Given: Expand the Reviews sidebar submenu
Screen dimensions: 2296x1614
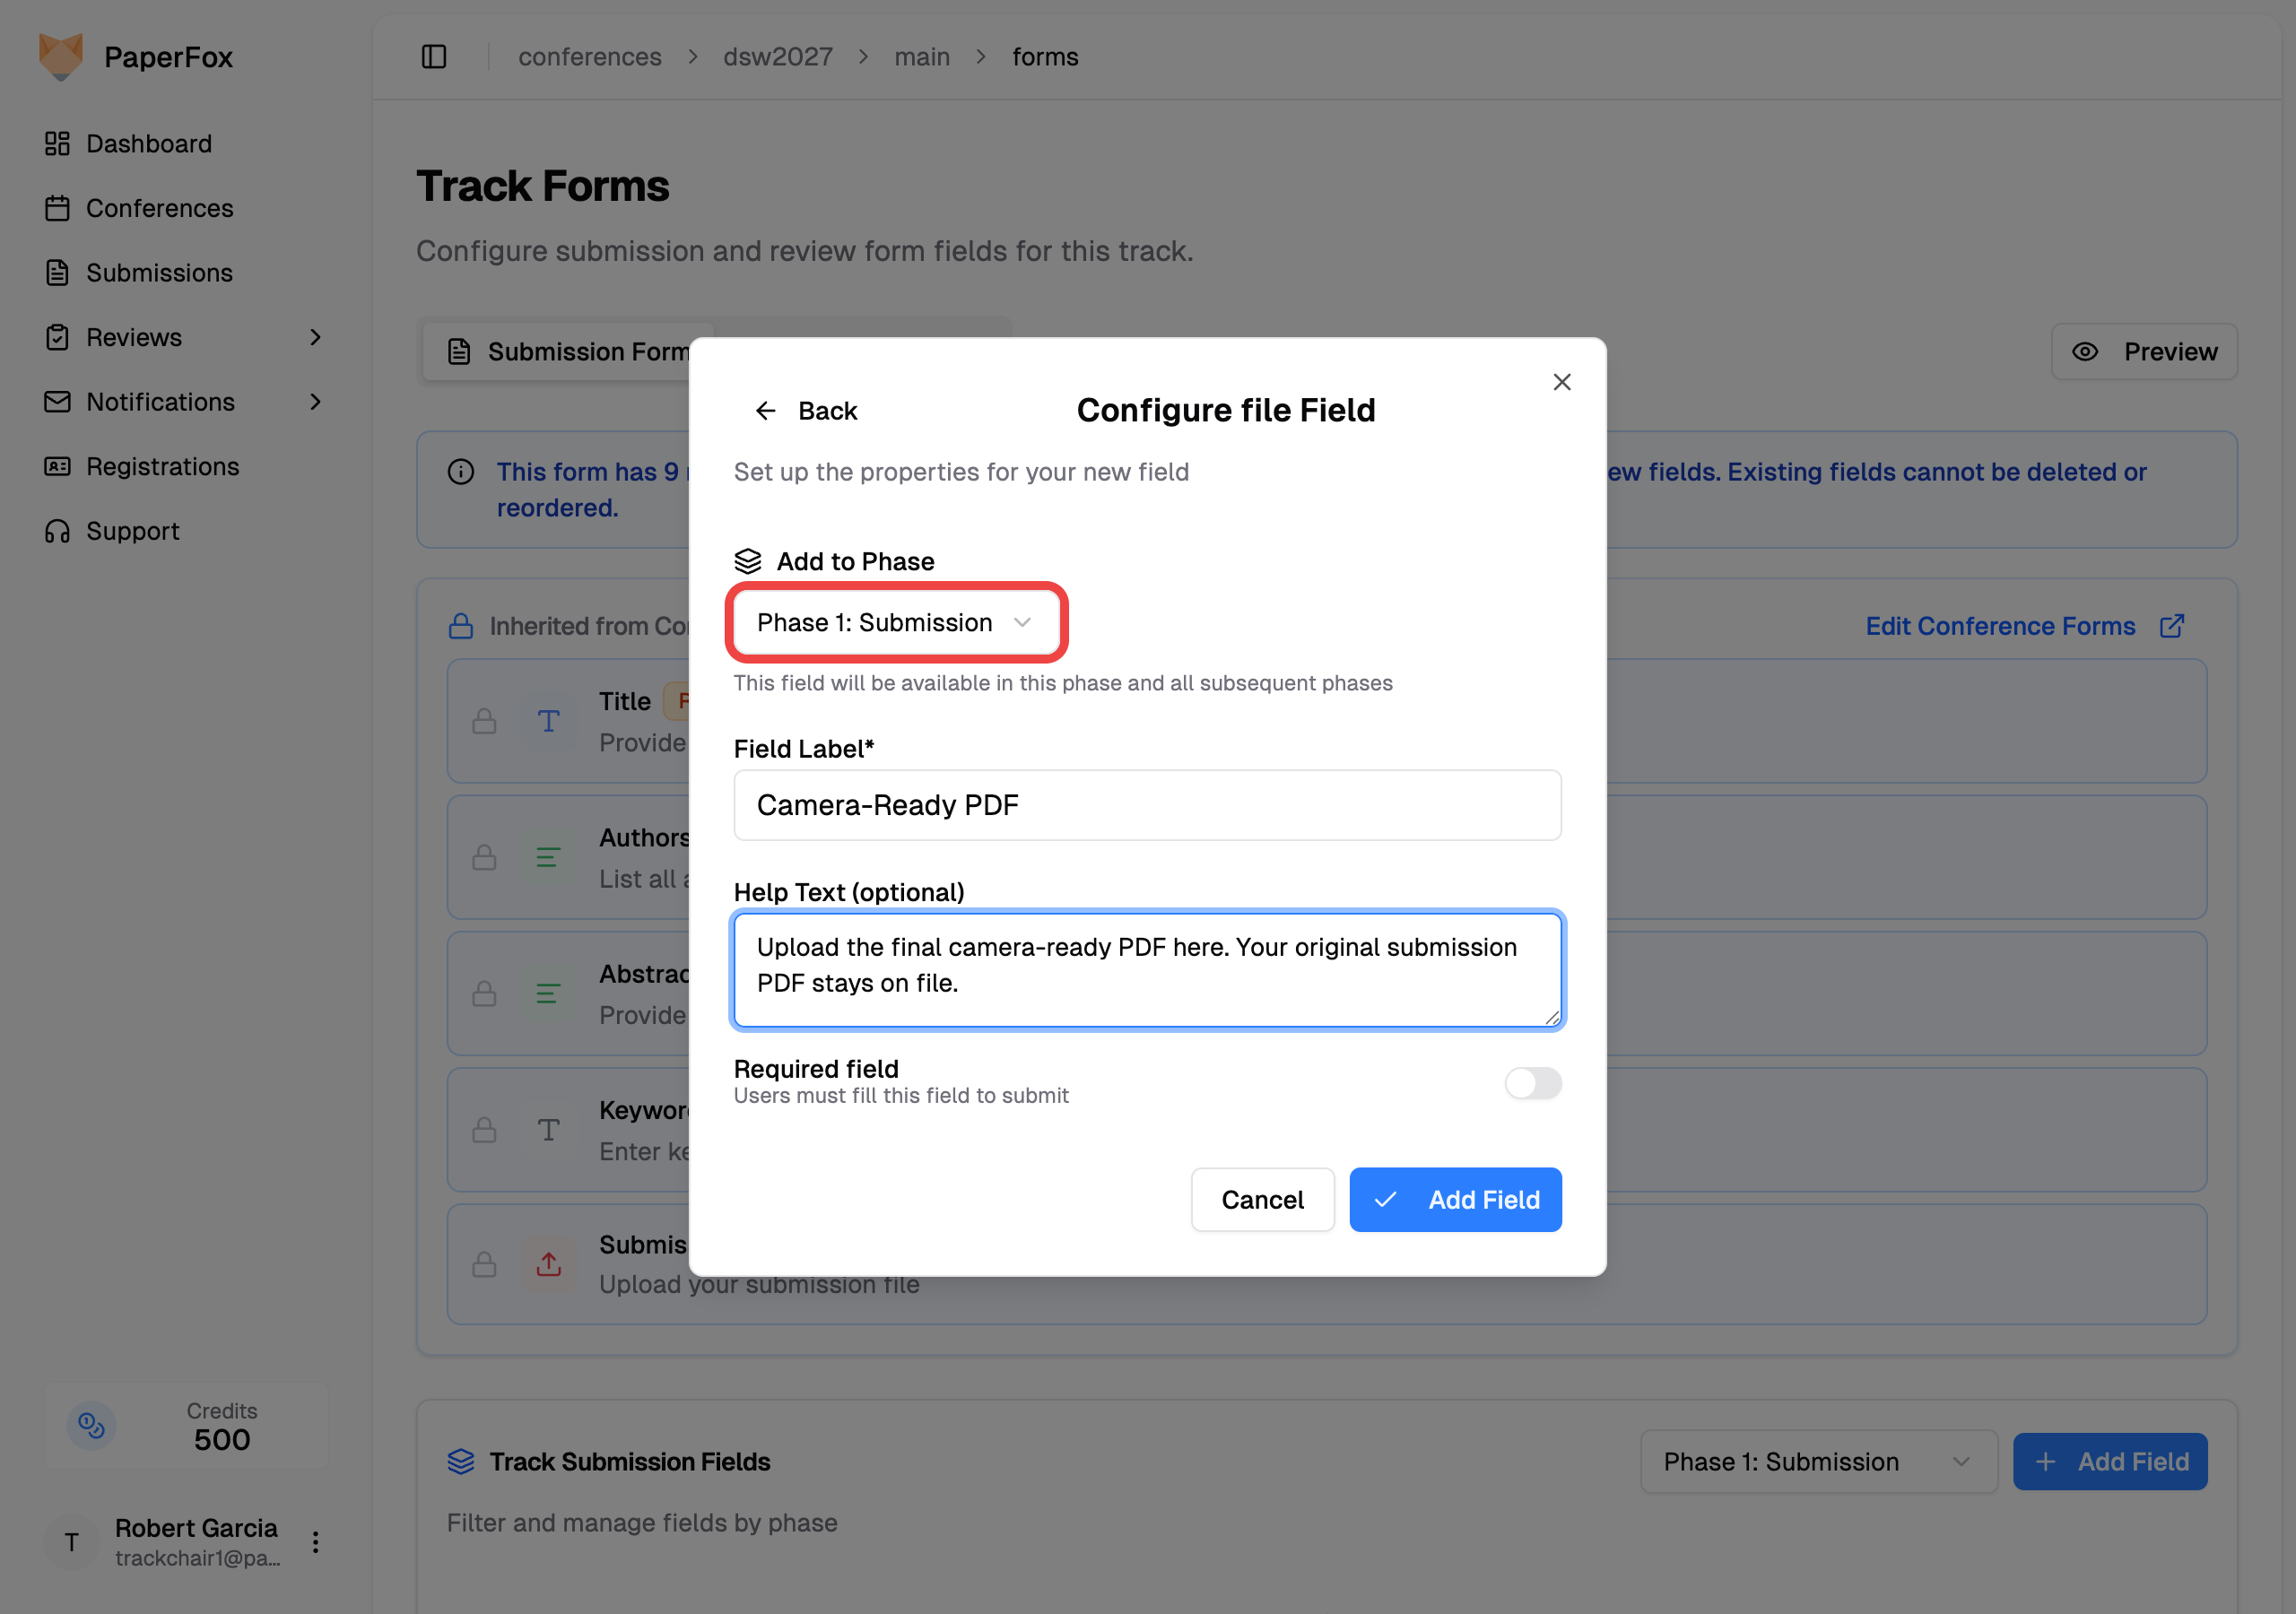Looking at the screenshot, I should (x=315, y=337).
